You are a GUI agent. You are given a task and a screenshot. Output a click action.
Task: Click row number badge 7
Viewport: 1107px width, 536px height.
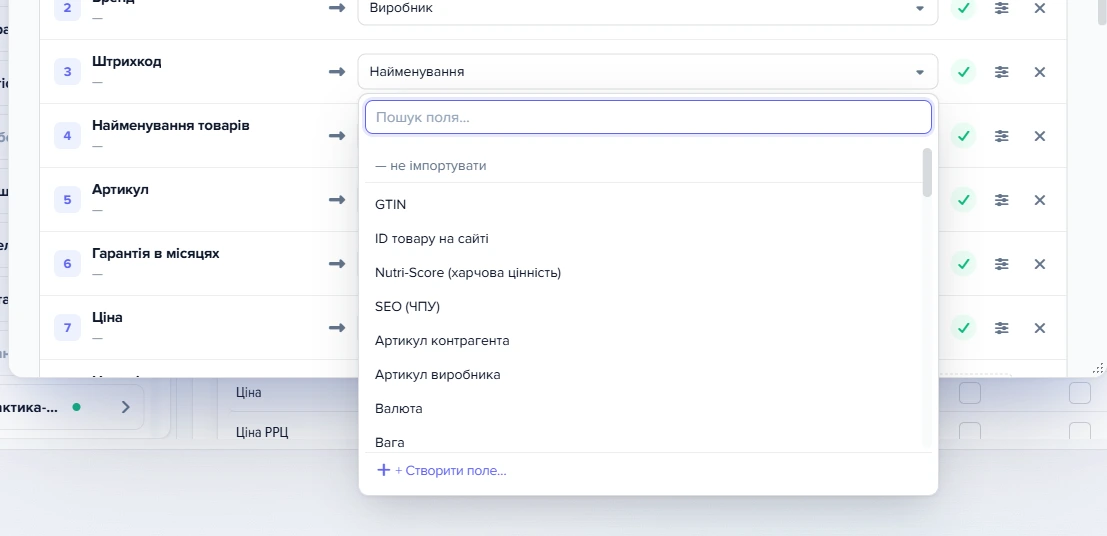68,328
